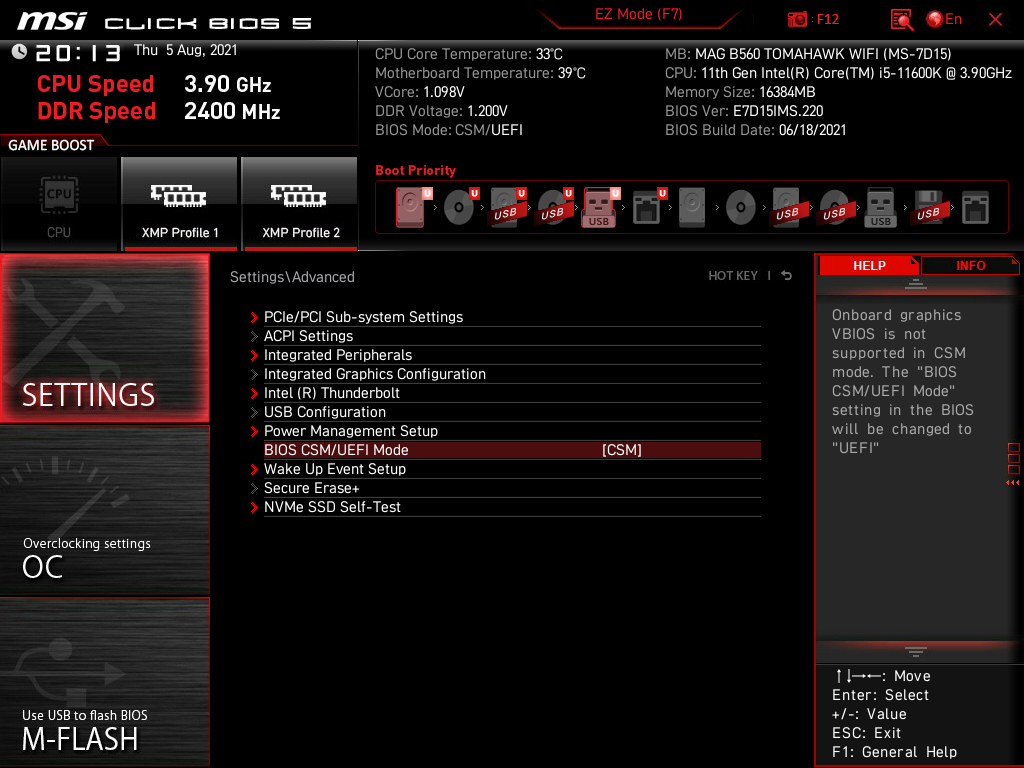
Task: Click the clock icon beside the time
Action: pos(19,52)
